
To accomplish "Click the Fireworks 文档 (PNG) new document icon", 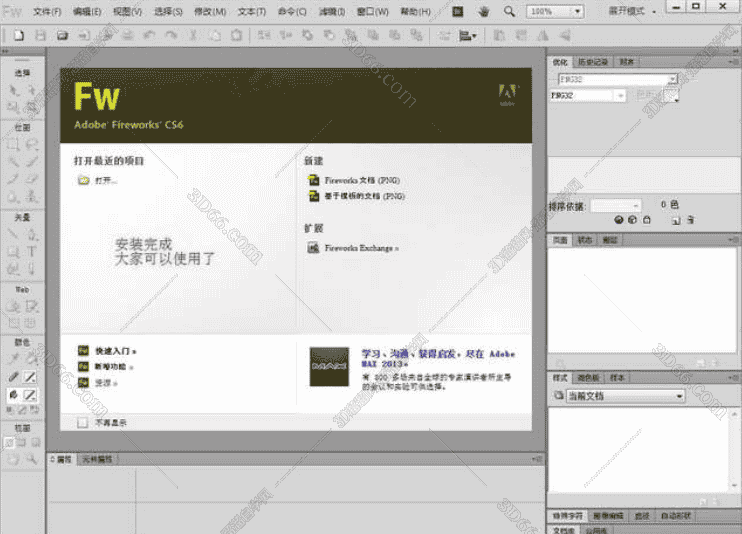I will click(x=313, y=180).
